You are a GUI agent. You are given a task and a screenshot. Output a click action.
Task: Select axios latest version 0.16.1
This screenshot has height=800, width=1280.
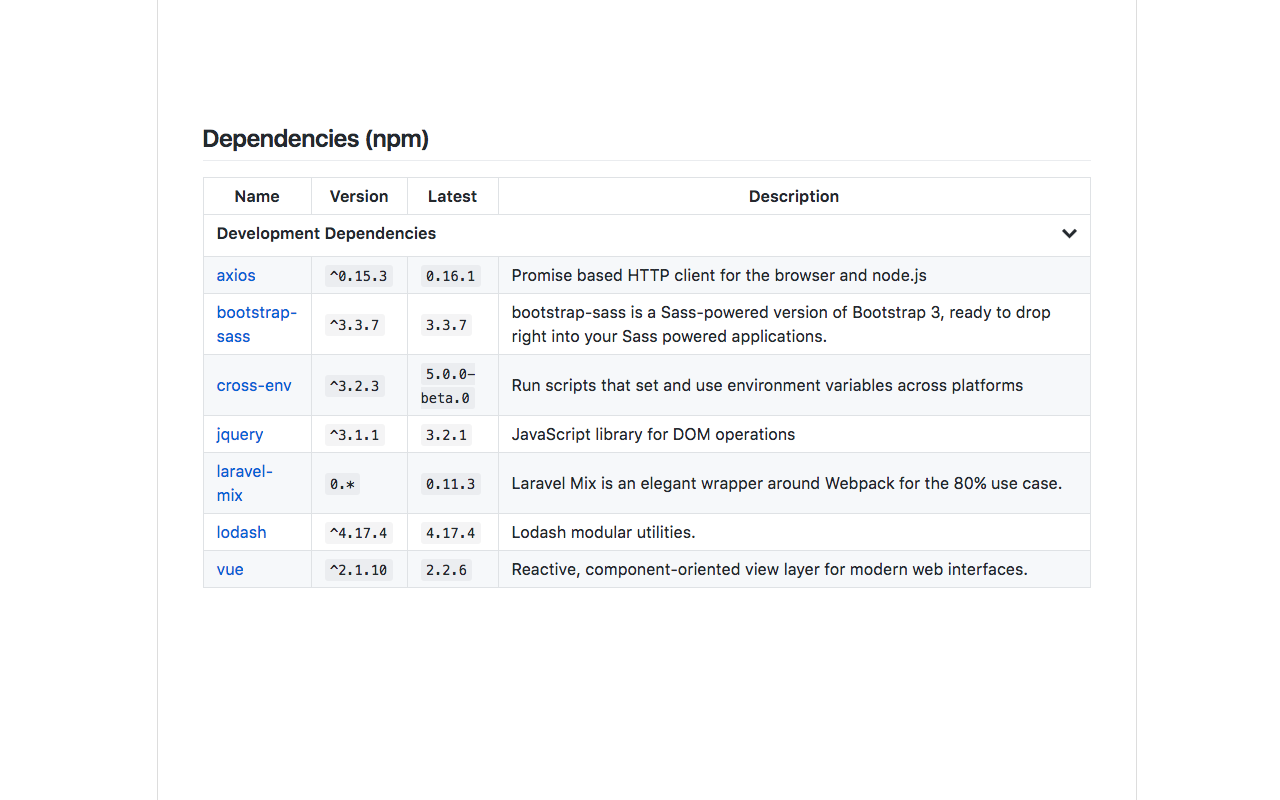coord(451,276)
